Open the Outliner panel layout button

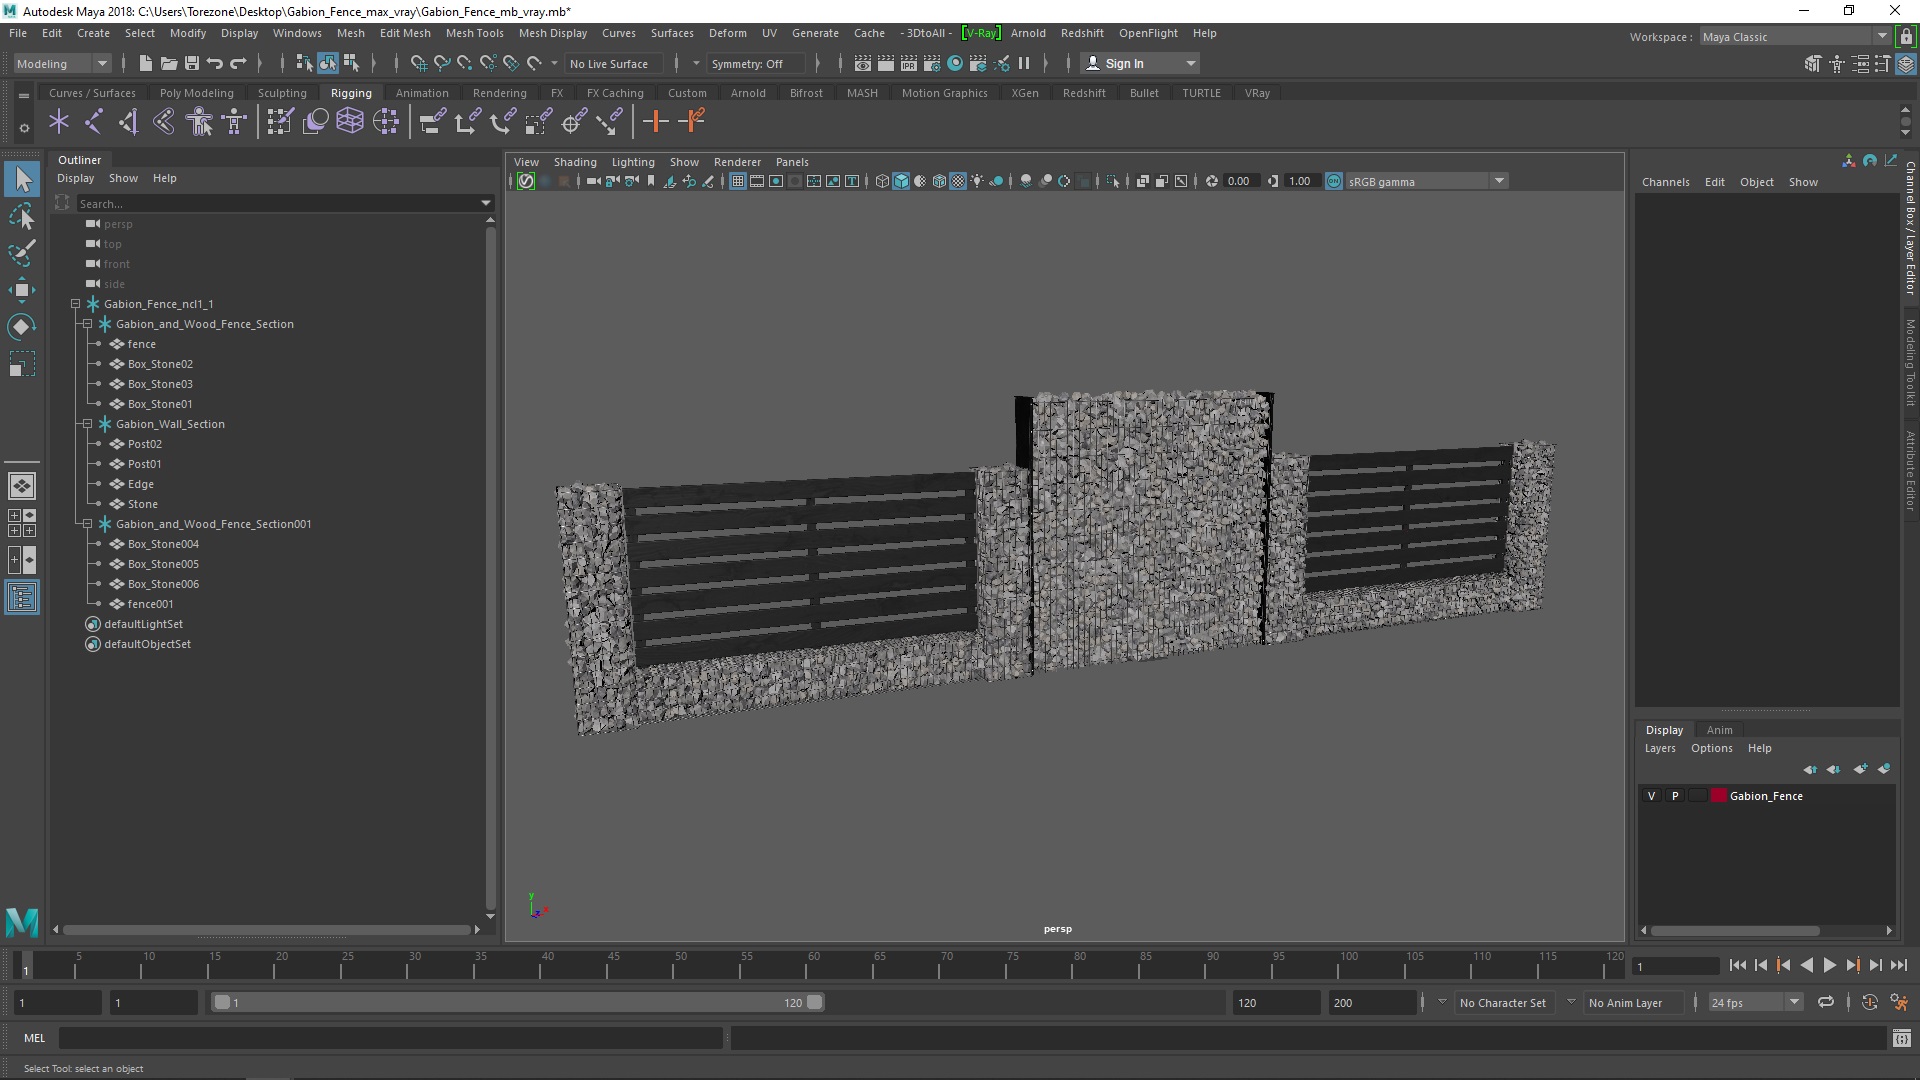(22, 598)
